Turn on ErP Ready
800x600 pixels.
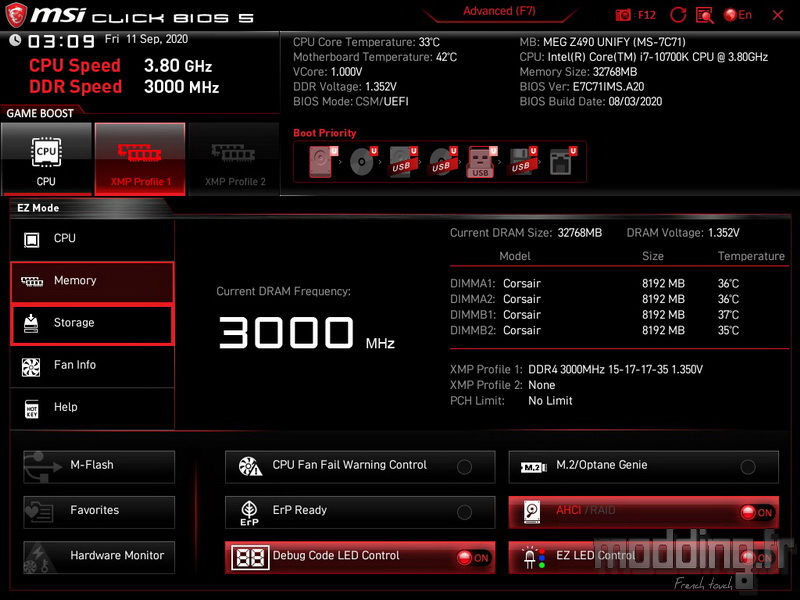360,512
